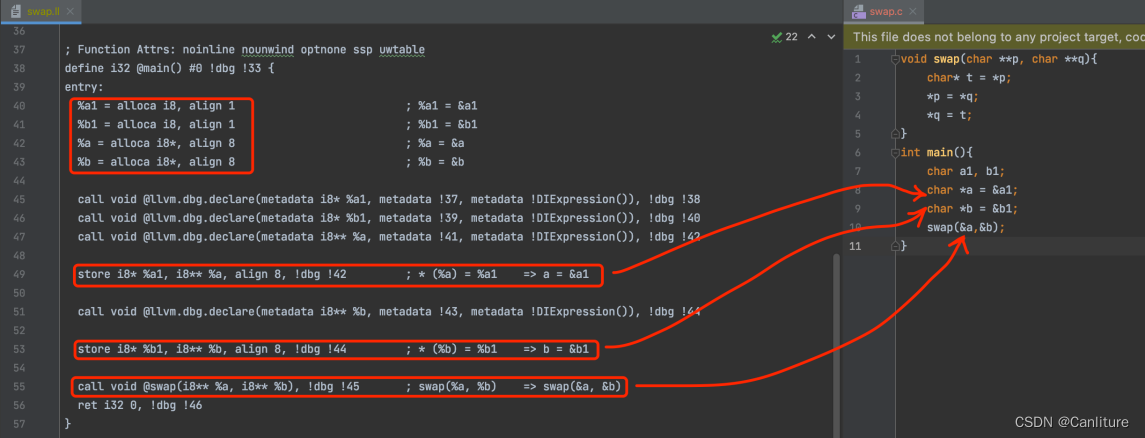Click 'void swap(char **p, char **q){' line
This screenshot has height=438, width=1145.
(x=999, y=59)
